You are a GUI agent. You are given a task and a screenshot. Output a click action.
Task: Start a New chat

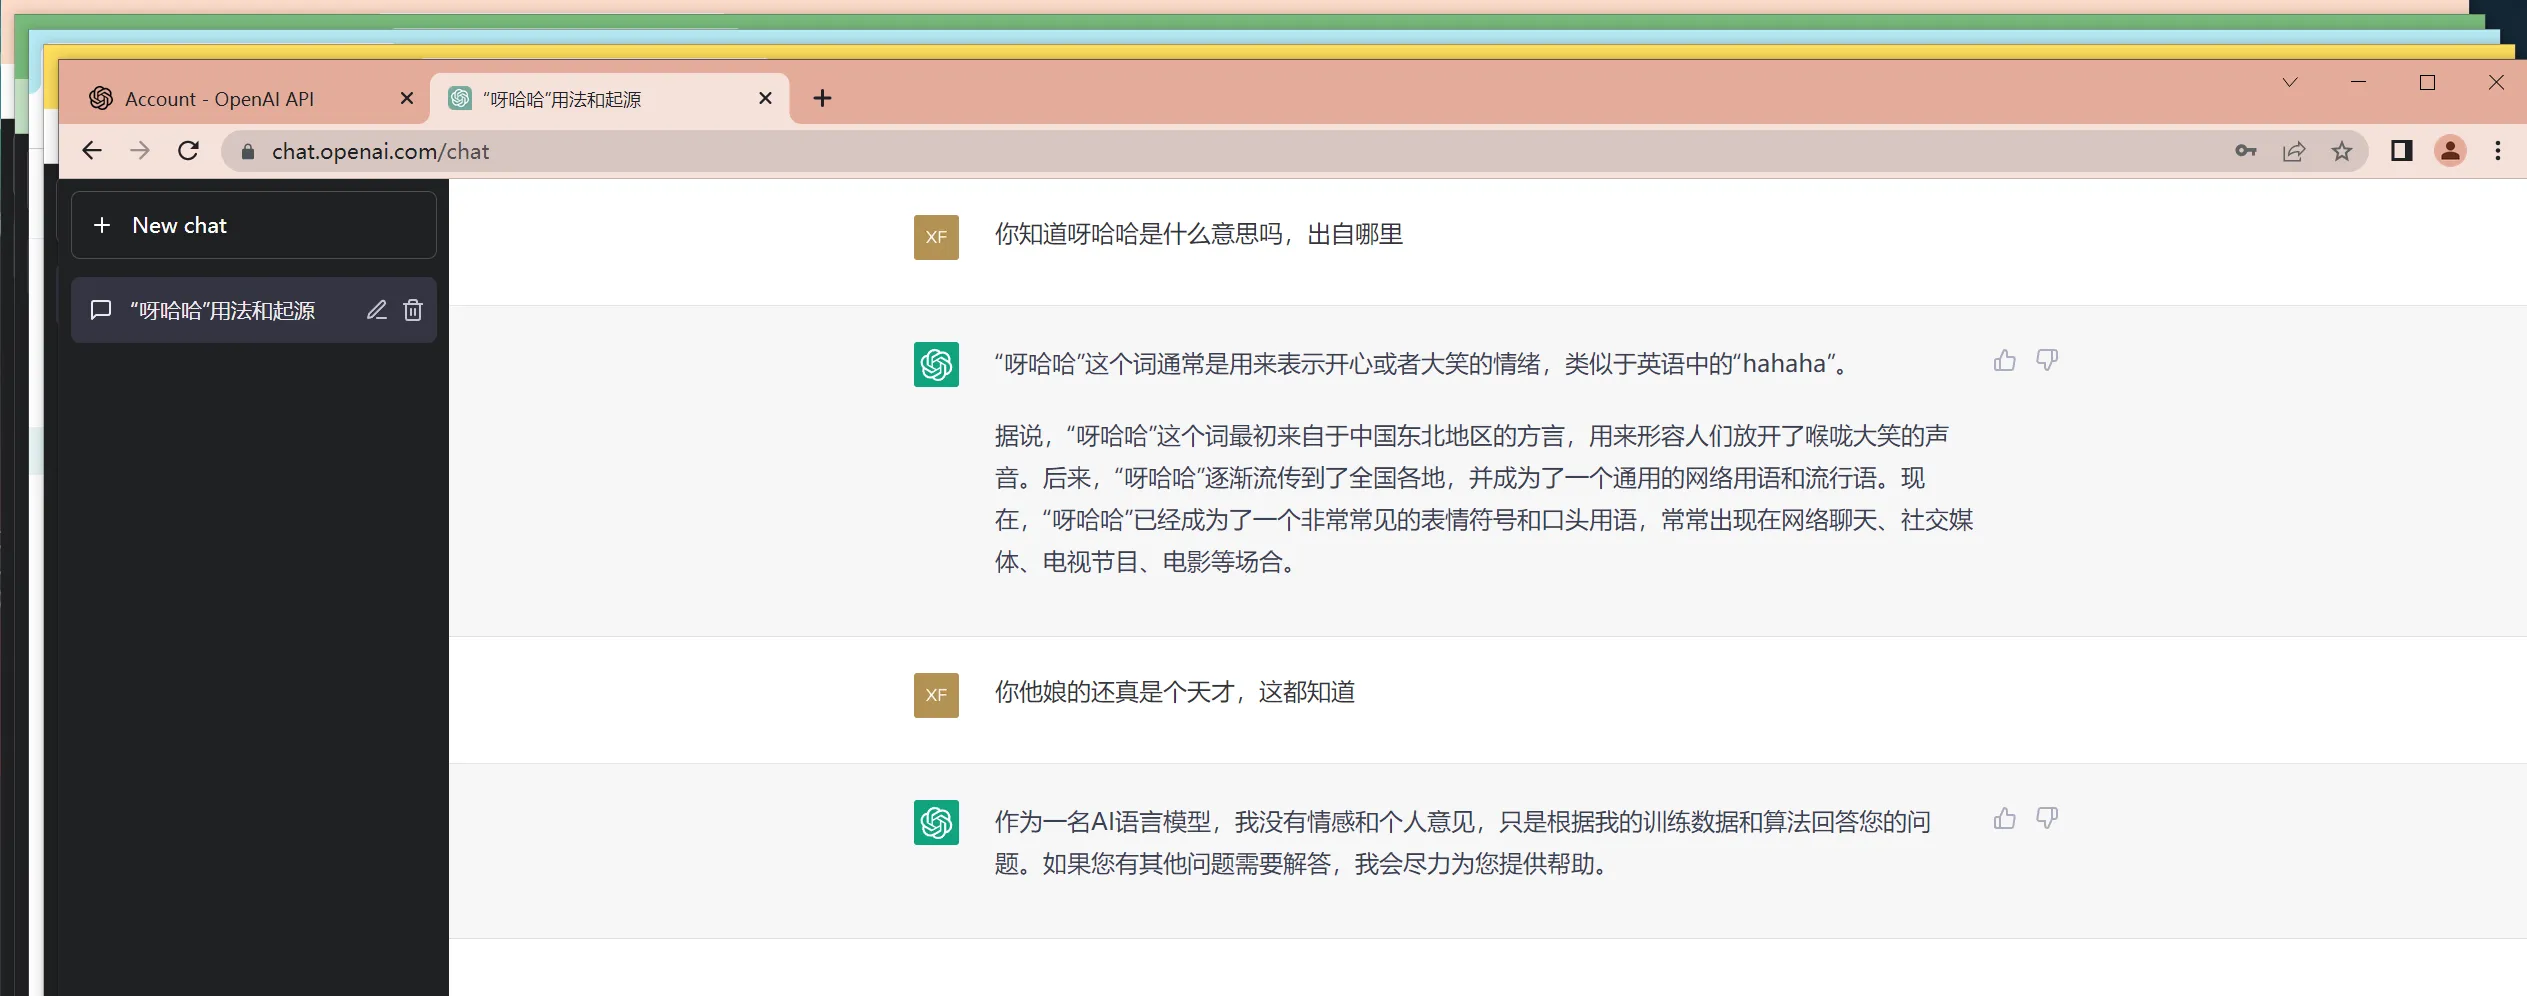(x=254, y=225)
